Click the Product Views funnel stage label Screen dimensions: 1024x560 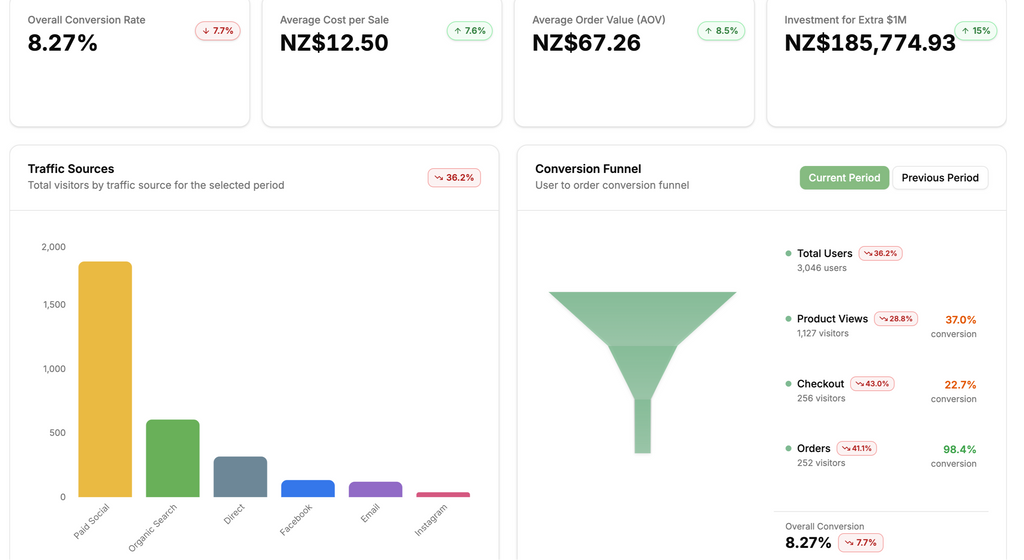[x=832, y=319]
